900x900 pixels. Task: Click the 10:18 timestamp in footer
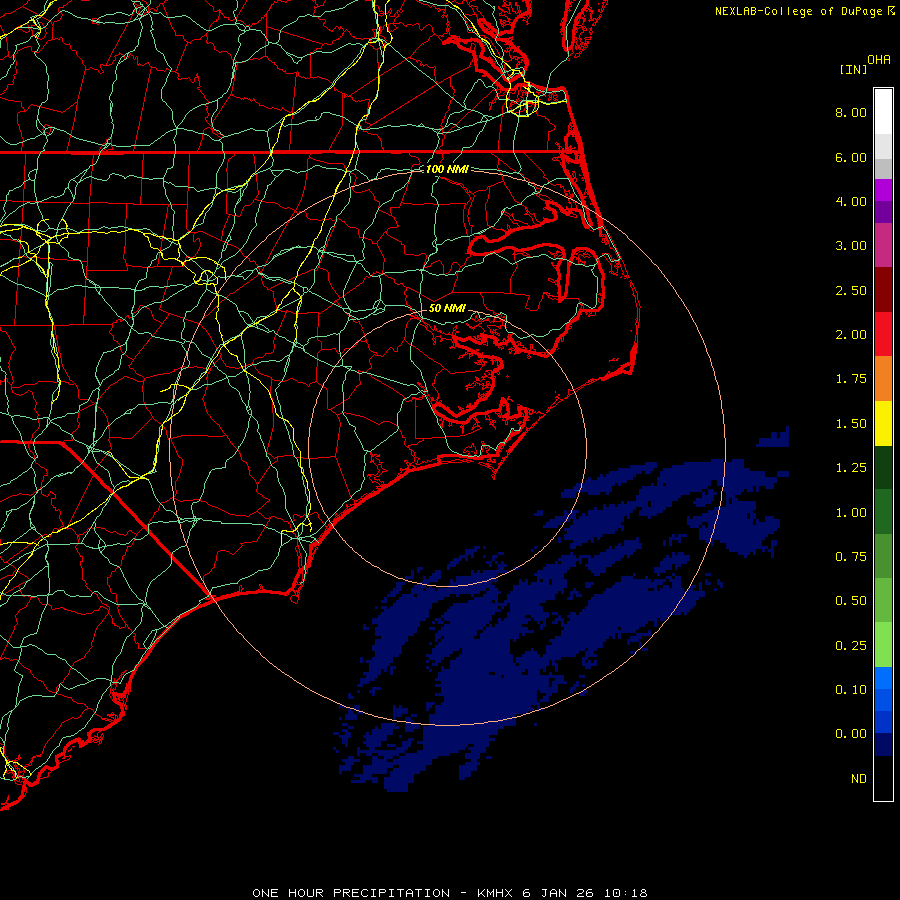[626, 893]
